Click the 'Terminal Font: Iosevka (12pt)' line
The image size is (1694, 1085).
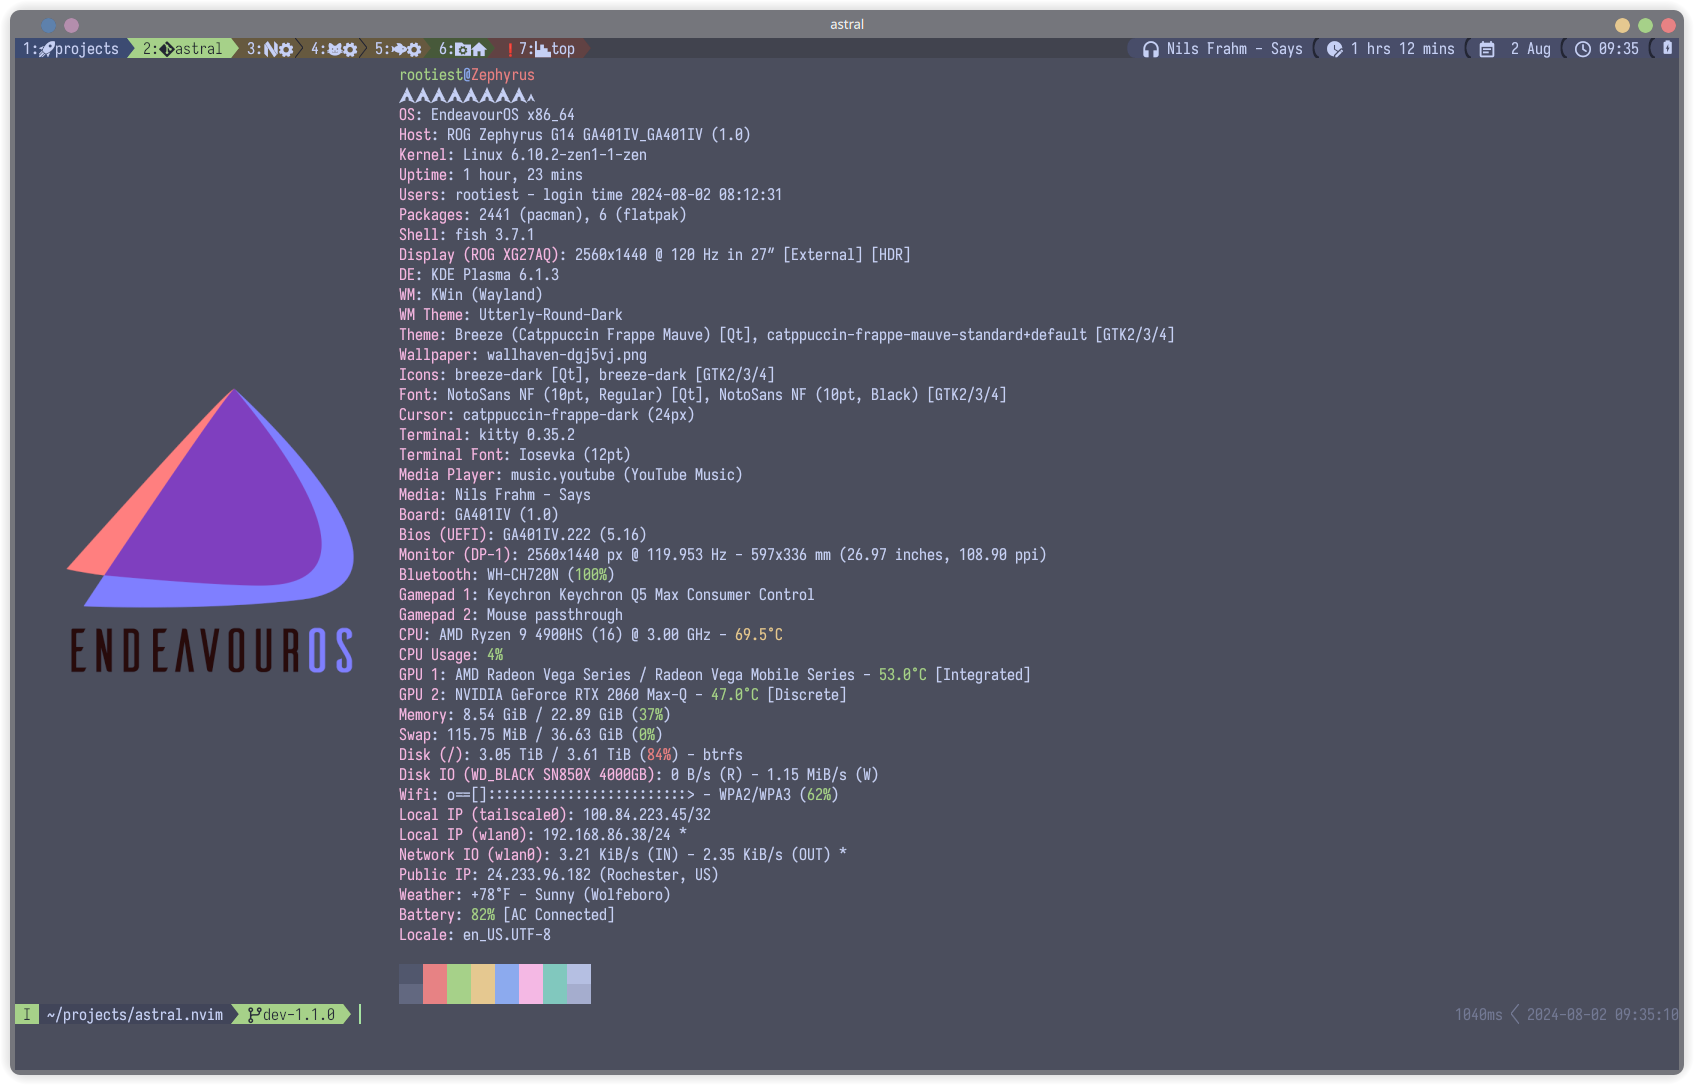click(x=515, y=455)
